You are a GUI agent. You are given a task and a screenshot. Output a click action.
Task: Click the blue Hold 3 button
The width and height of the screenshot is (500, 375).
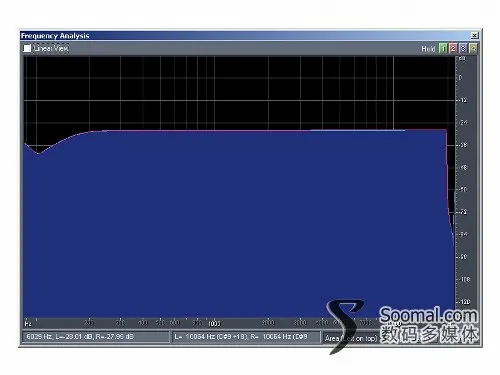[x=463, y=49]
